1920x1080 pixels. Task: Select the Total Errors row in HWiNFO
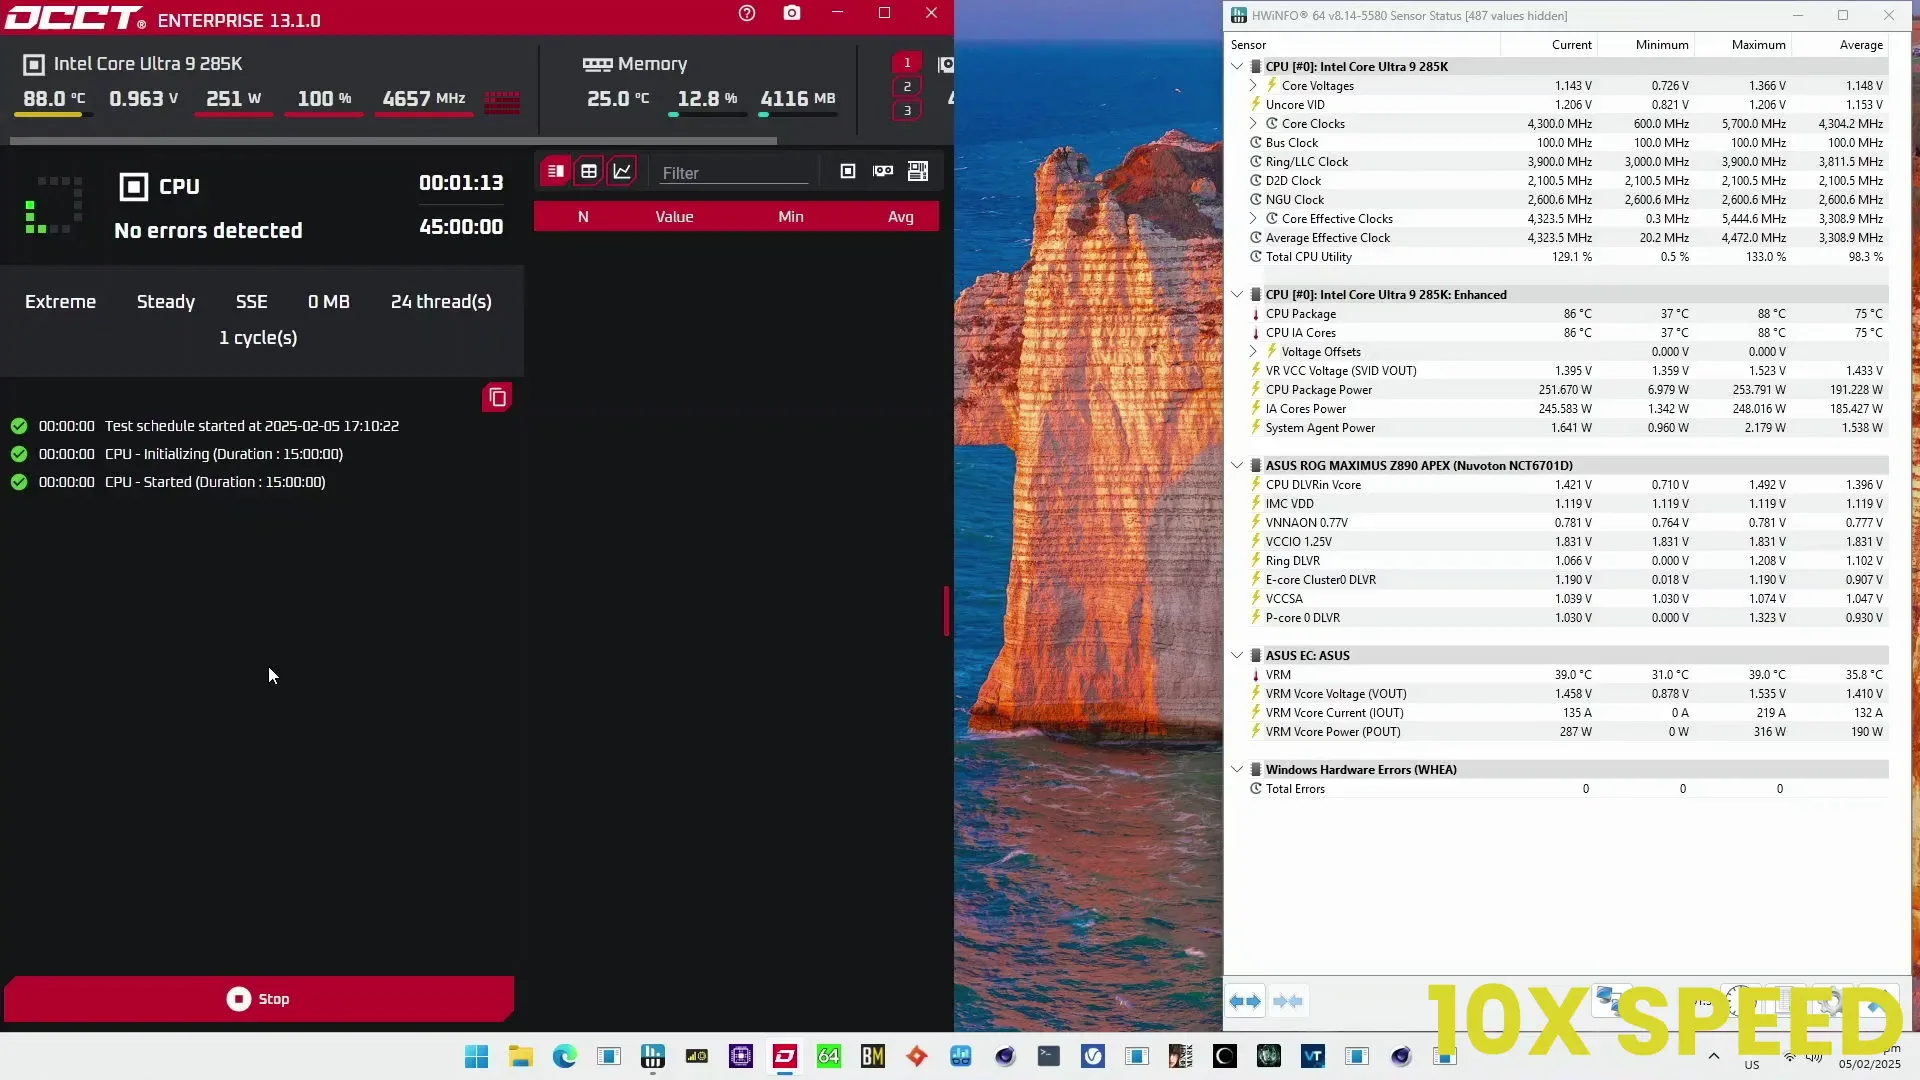click(x=1567, y=789)
